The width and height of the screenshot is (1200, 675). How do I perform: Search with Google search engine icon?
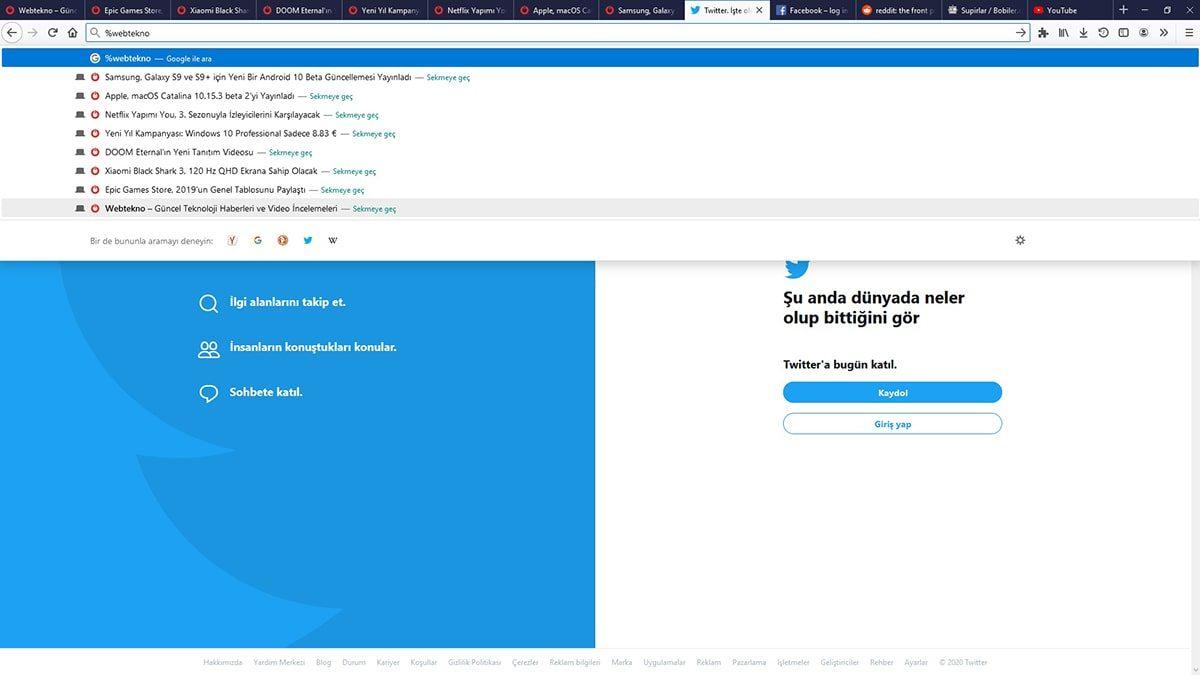(257, 240)
